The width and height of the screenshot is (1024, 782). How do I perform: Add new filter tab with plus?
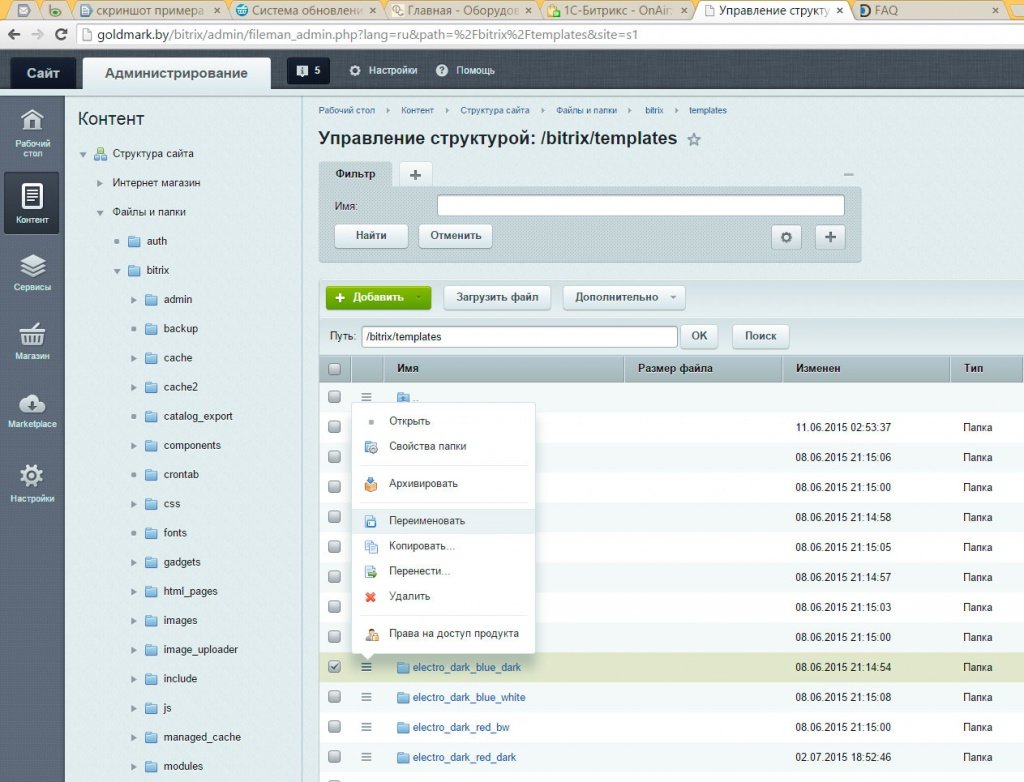[x=415, y=174]
